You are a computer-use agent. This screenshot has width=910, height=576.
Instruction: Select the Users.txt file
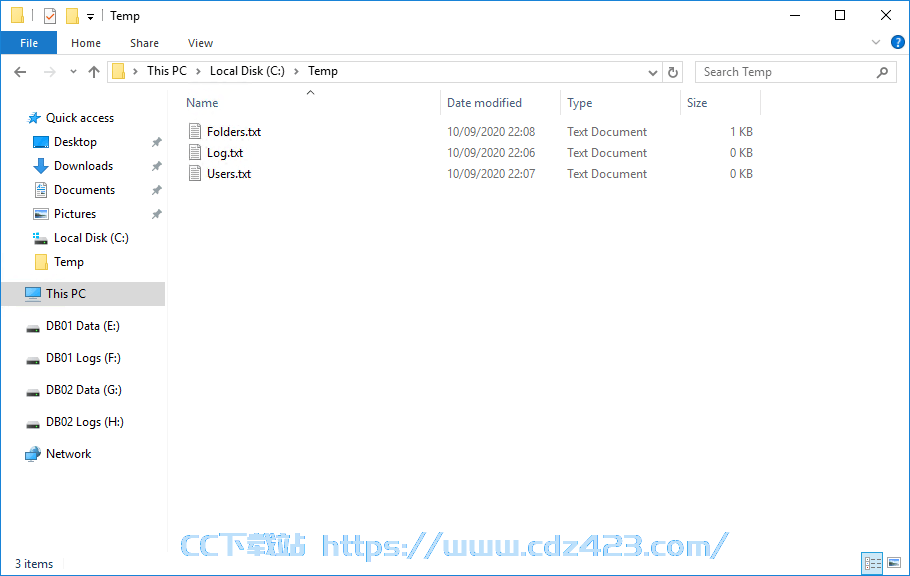[x=229, y=174]
